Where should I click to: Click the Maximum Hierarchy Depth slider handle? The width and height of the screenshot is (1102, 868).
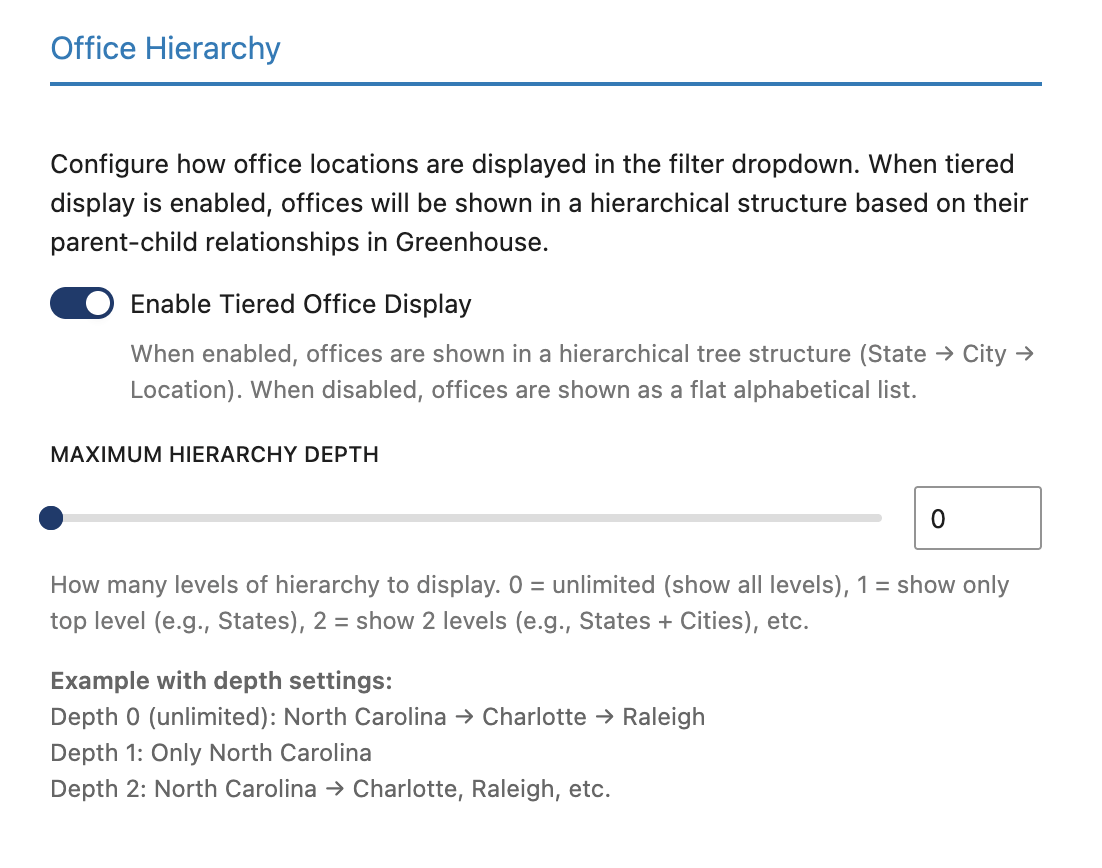tap(50, 518)
